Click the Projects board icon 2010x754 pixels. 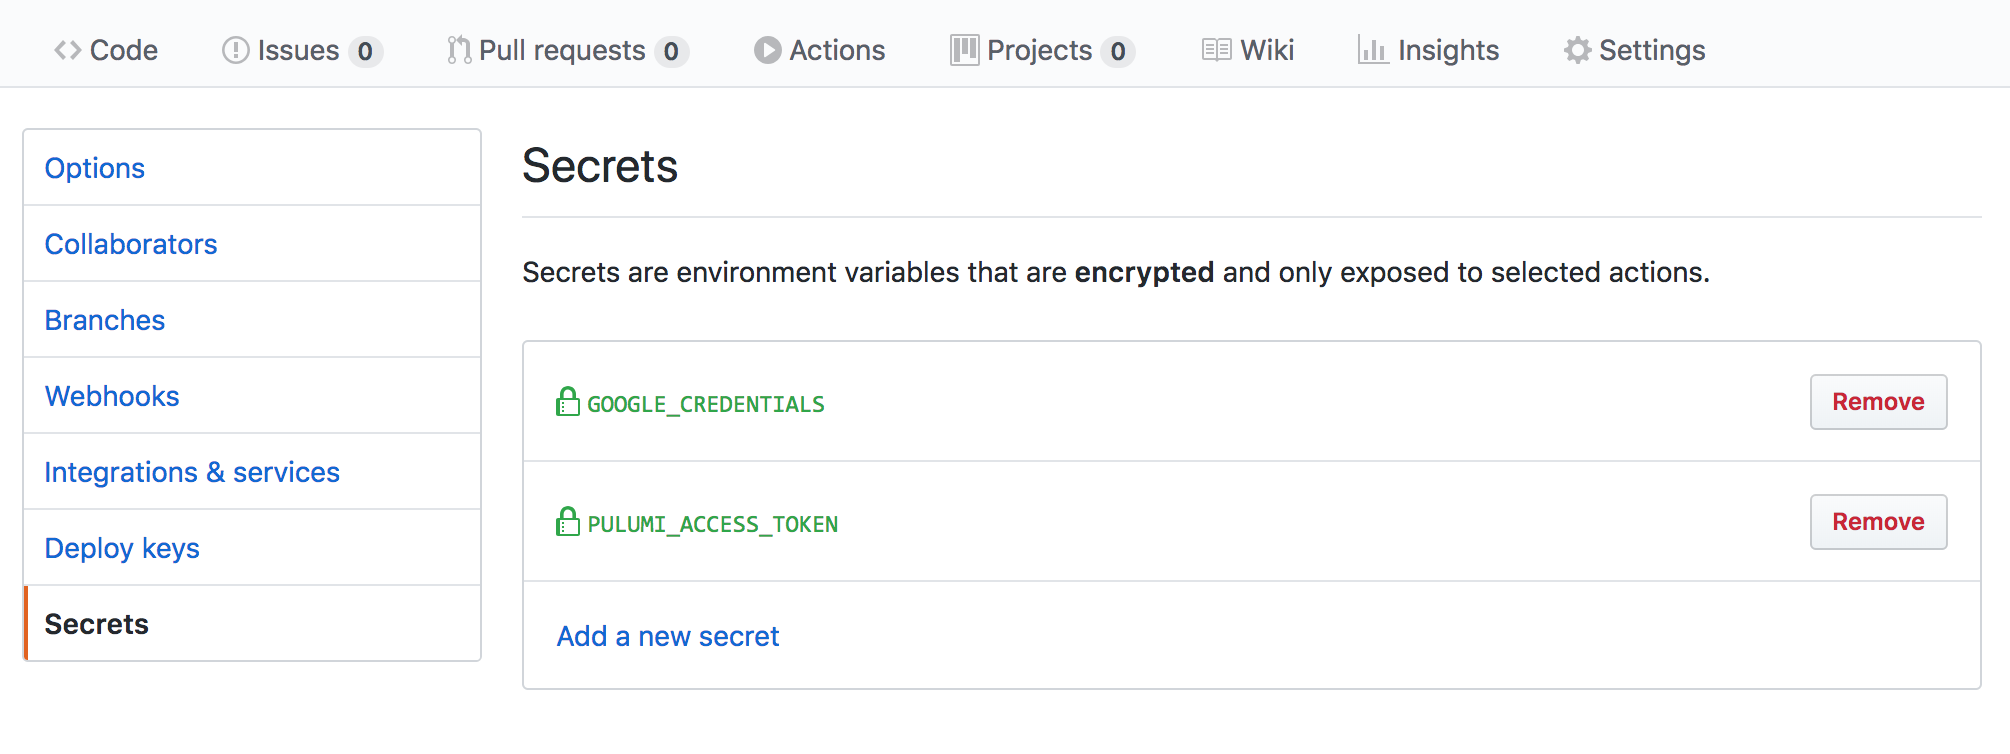coord(964,50)
